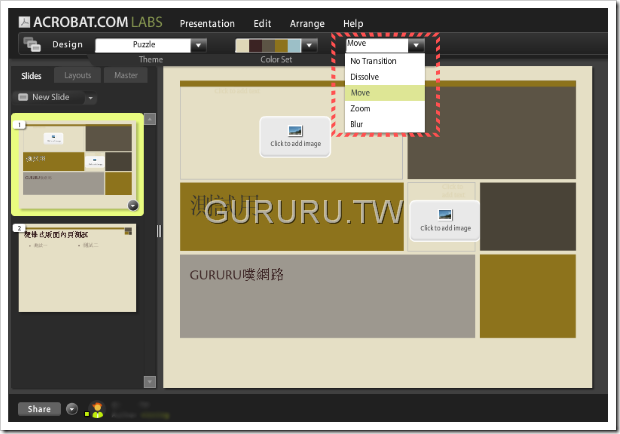Click the Color Set label
The height and width of the screenshot is (434, 620).
pyautogui.click(x=276, y=60)
